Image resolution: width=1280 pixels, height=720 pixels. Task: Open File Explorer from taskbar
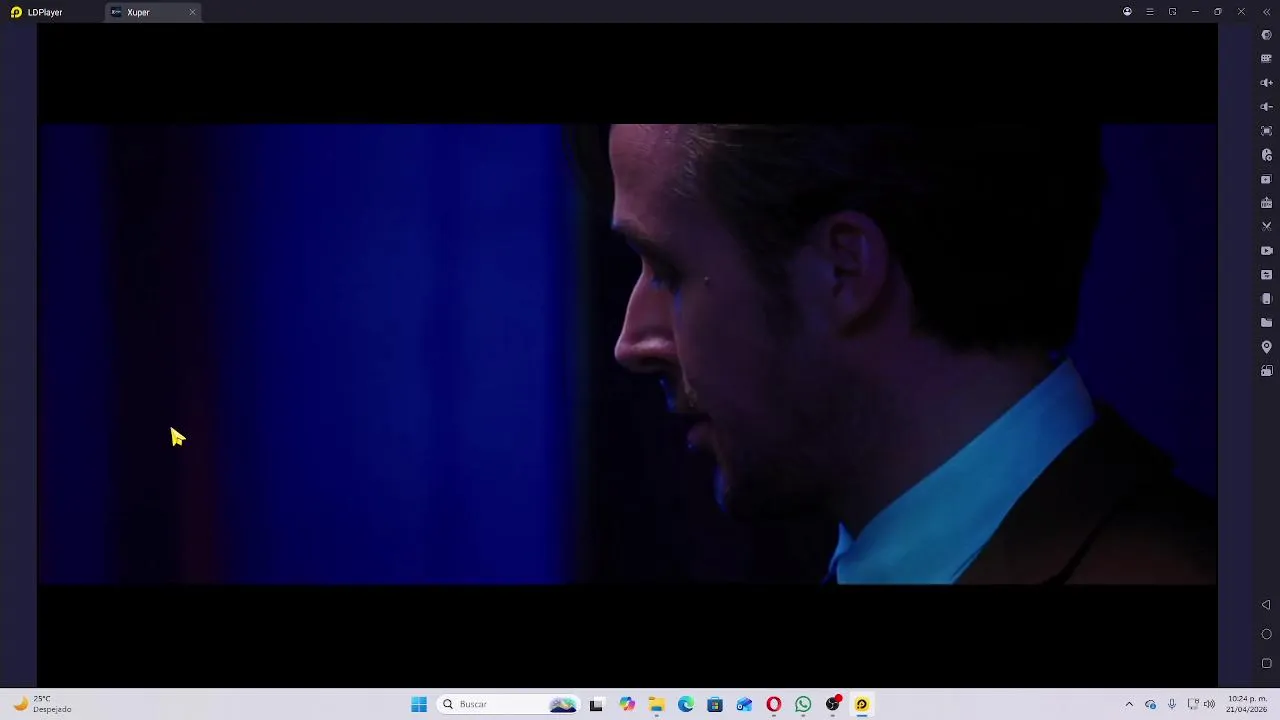(656, 704)
